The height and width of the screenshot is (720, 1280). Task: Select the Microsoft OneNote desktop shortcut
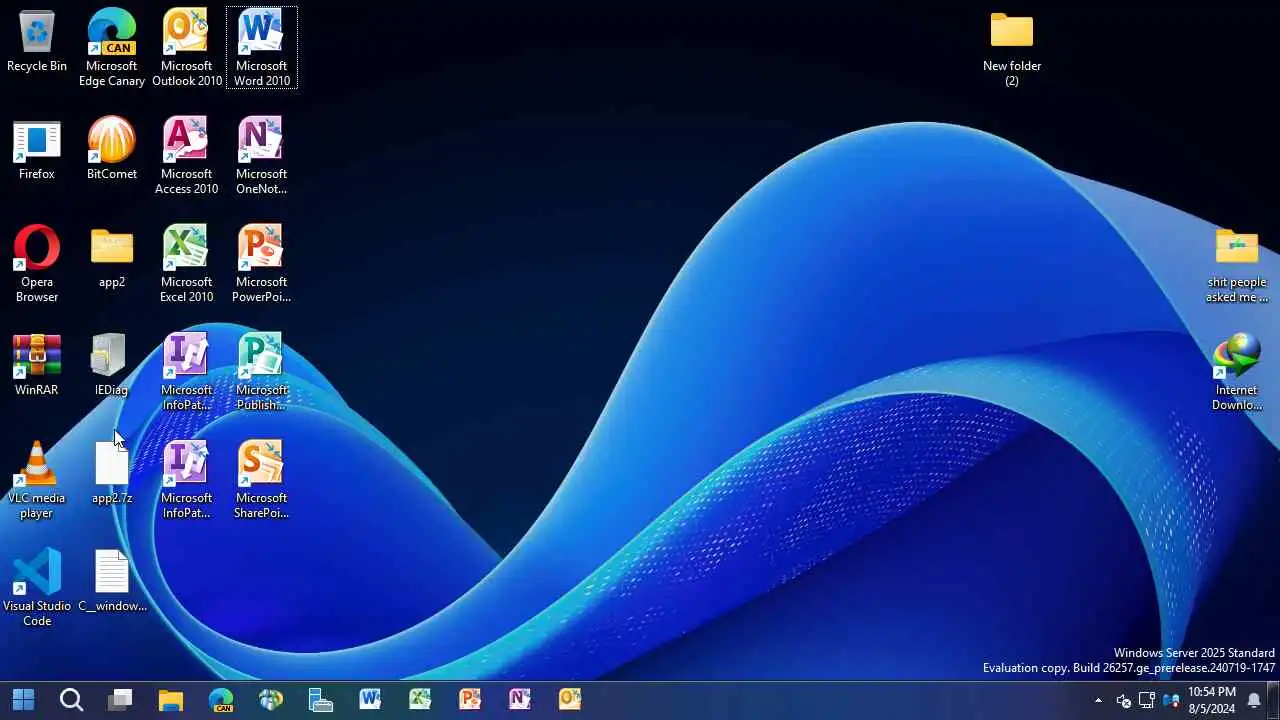tap(262, 155)
